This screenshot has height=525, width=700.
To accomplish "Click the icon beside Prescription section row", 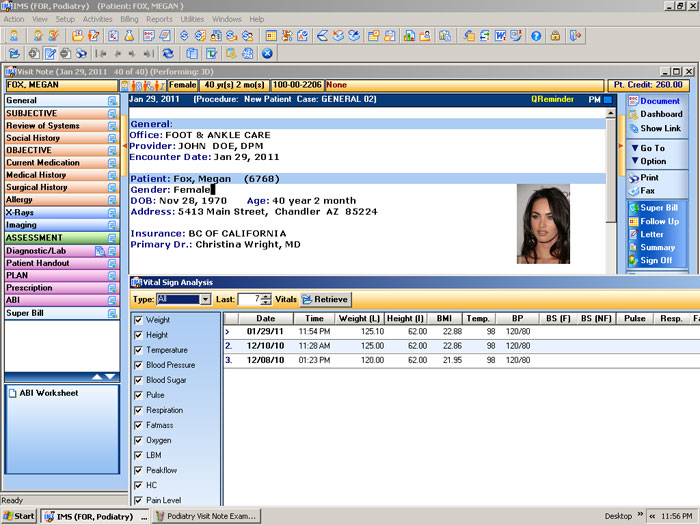I will pos(112,288).
